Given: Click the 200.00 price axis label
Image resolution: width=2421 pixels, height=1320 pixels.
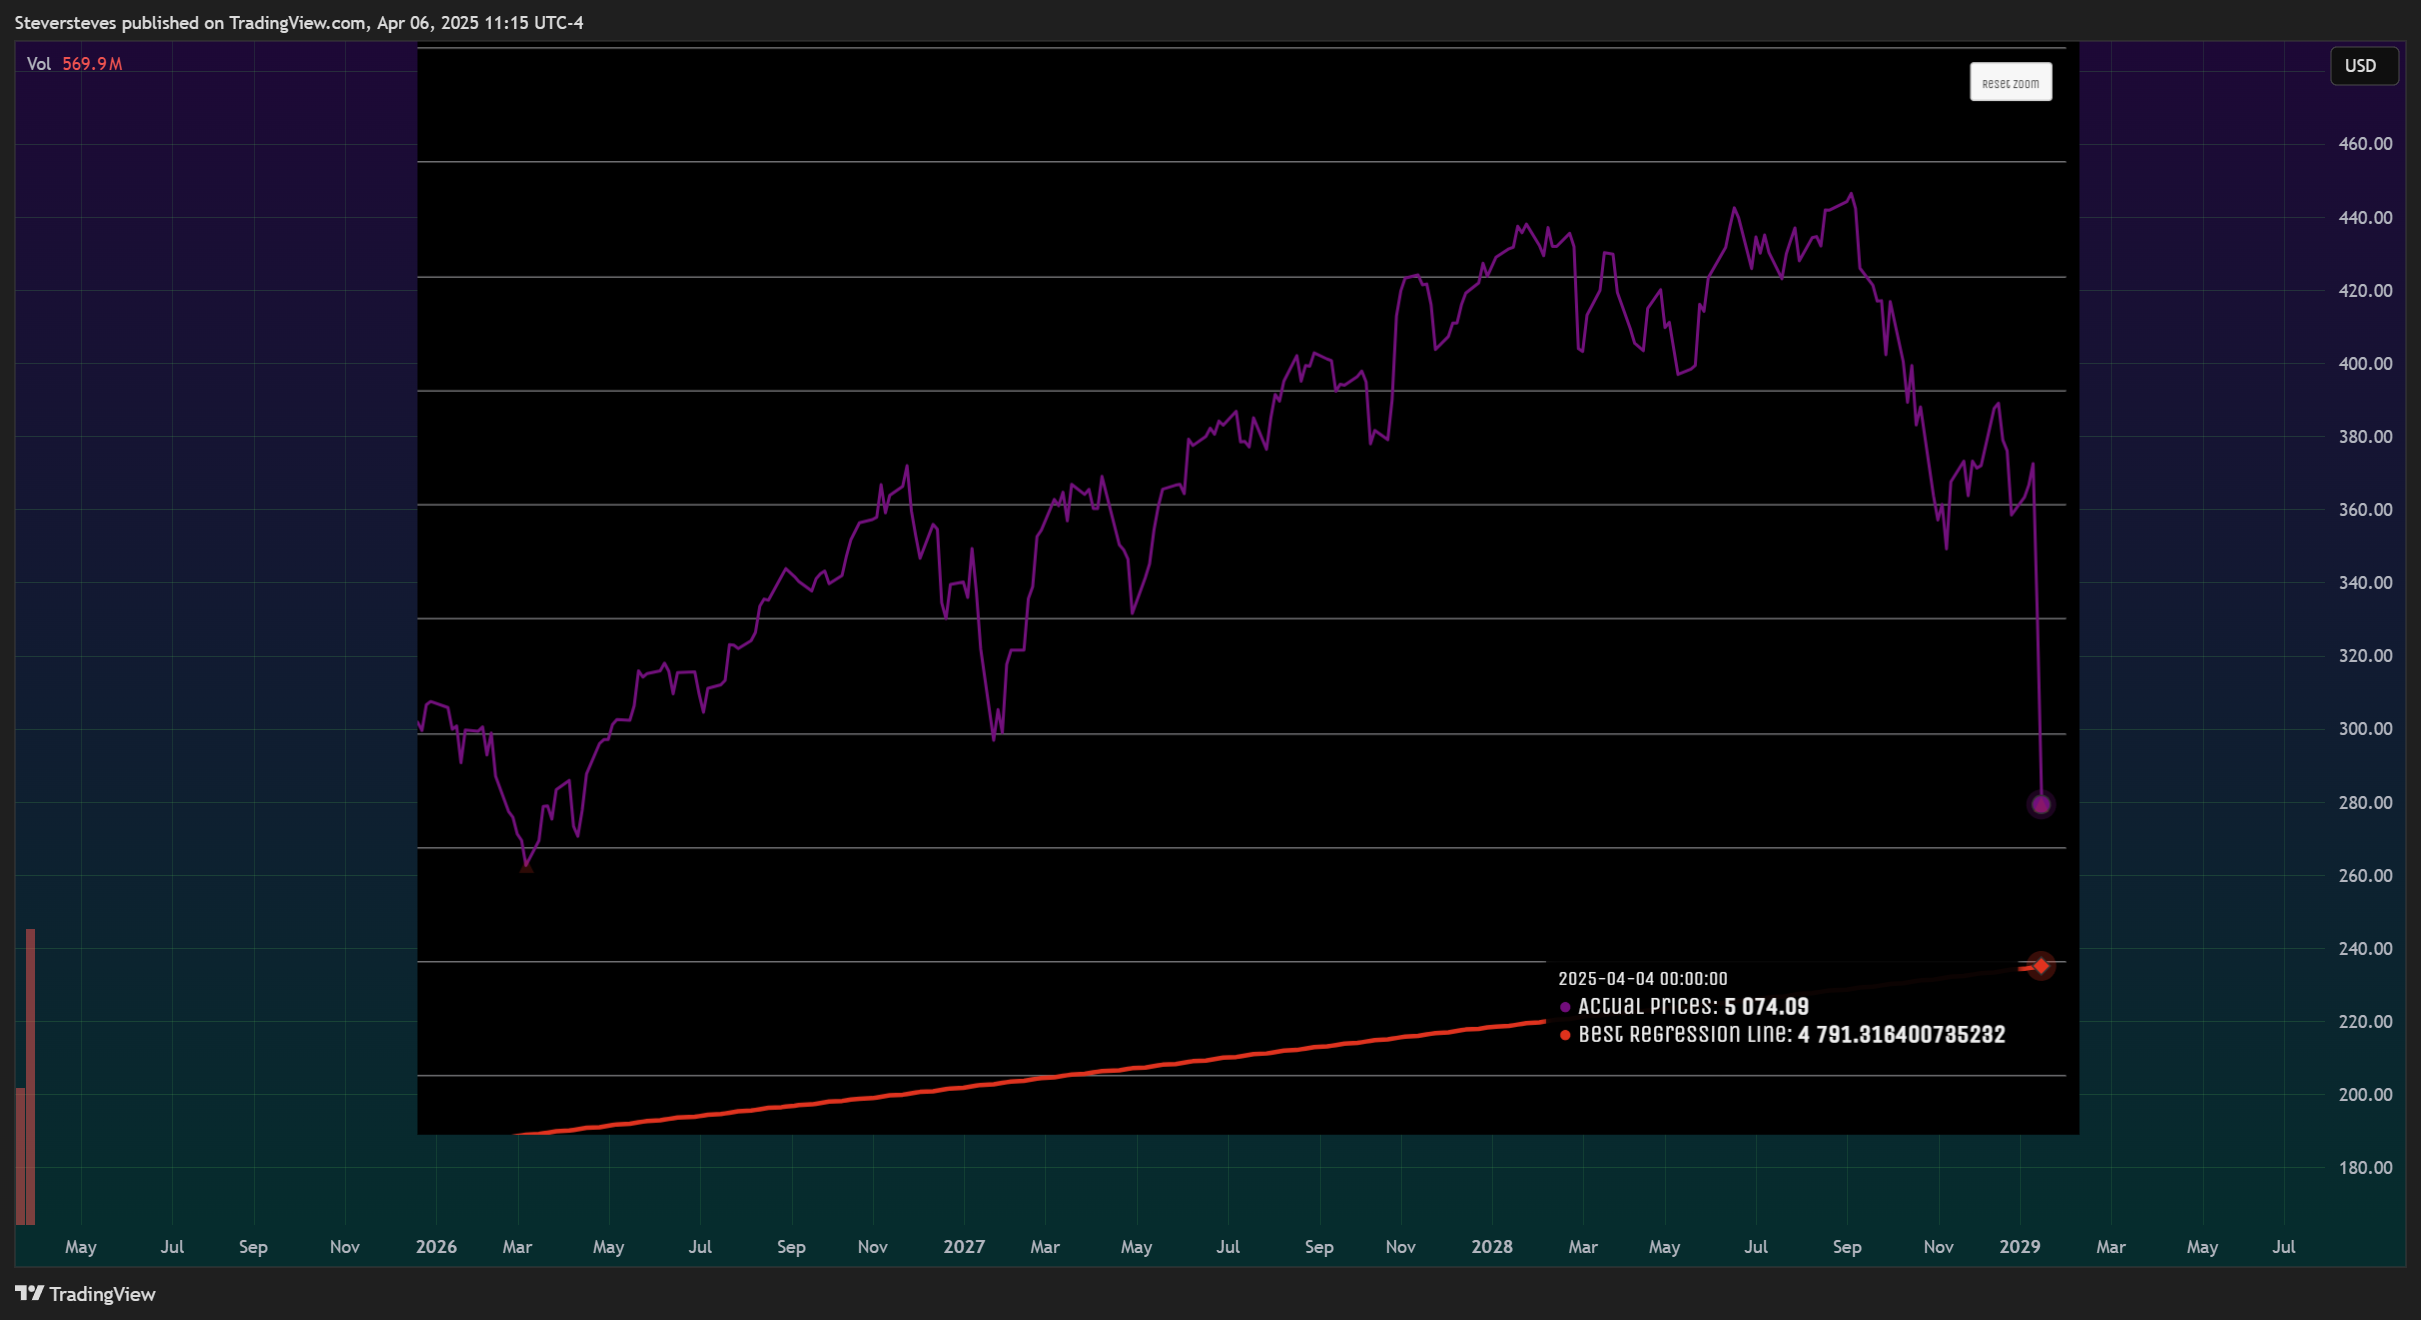Looking at the screenshot, I should [x=2365, y=1095].
